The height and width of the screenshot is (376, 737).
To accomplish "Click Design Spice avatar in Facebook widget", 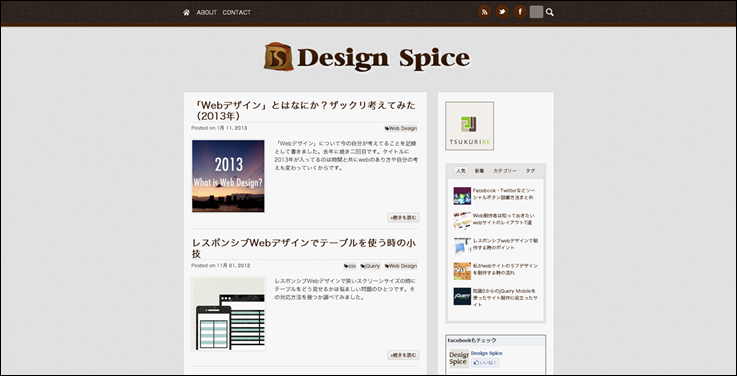I will pyautogui.click(x=459, y=359).
